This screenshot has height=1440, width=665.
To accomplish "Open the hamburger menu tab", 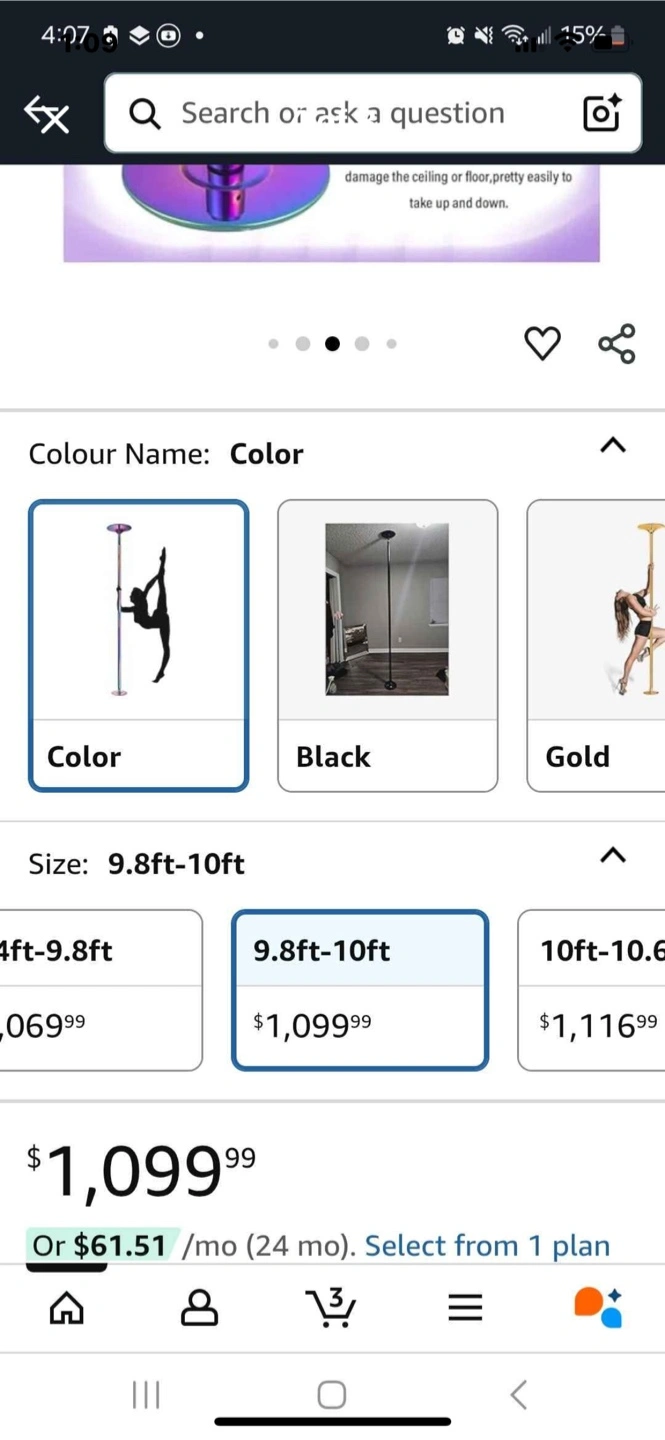I will [465, 1307].
